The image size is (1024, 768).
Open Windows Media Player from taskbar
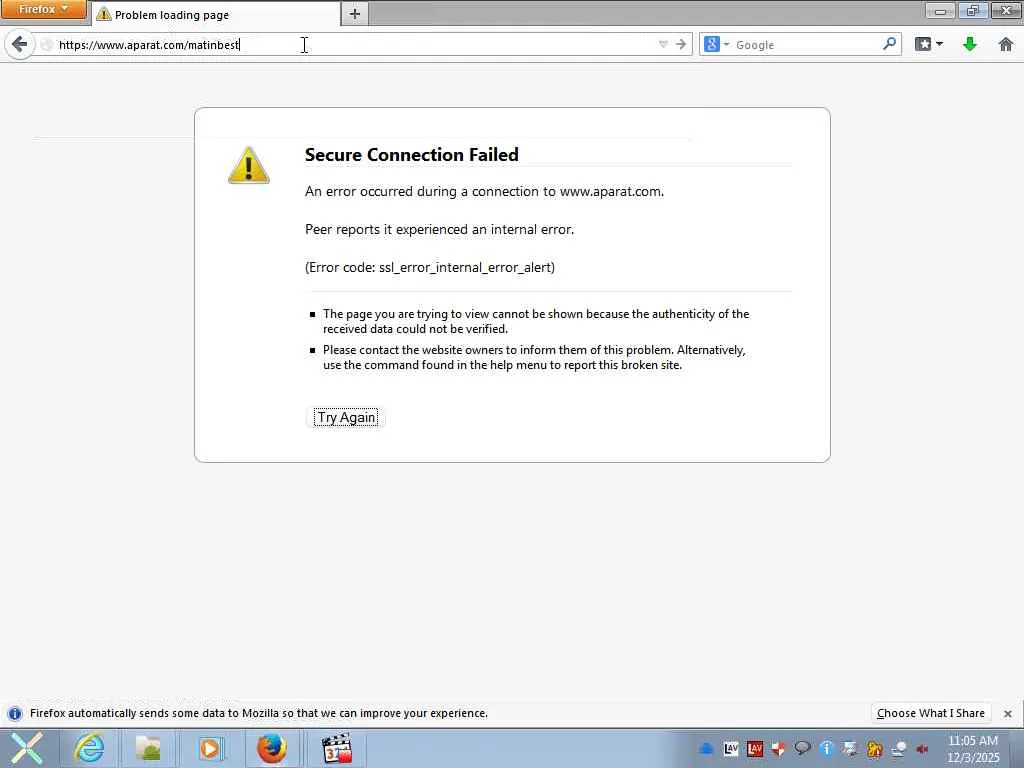(210, 748)
